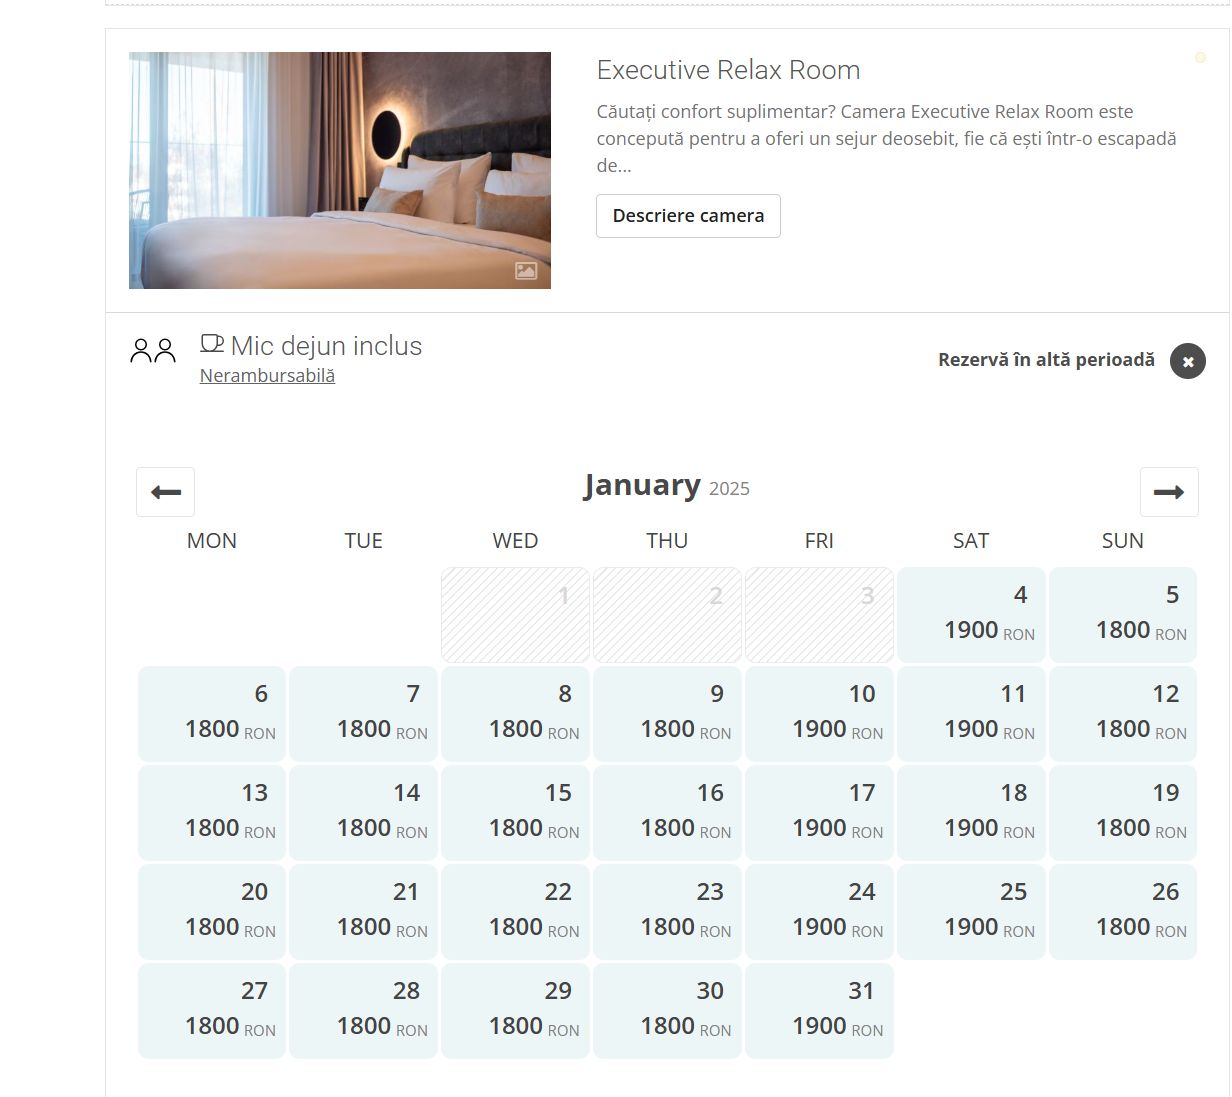Open the Nerambursabilă policy link
Viewport: 1232px width, 1097px height.
(x=267, y=376)
